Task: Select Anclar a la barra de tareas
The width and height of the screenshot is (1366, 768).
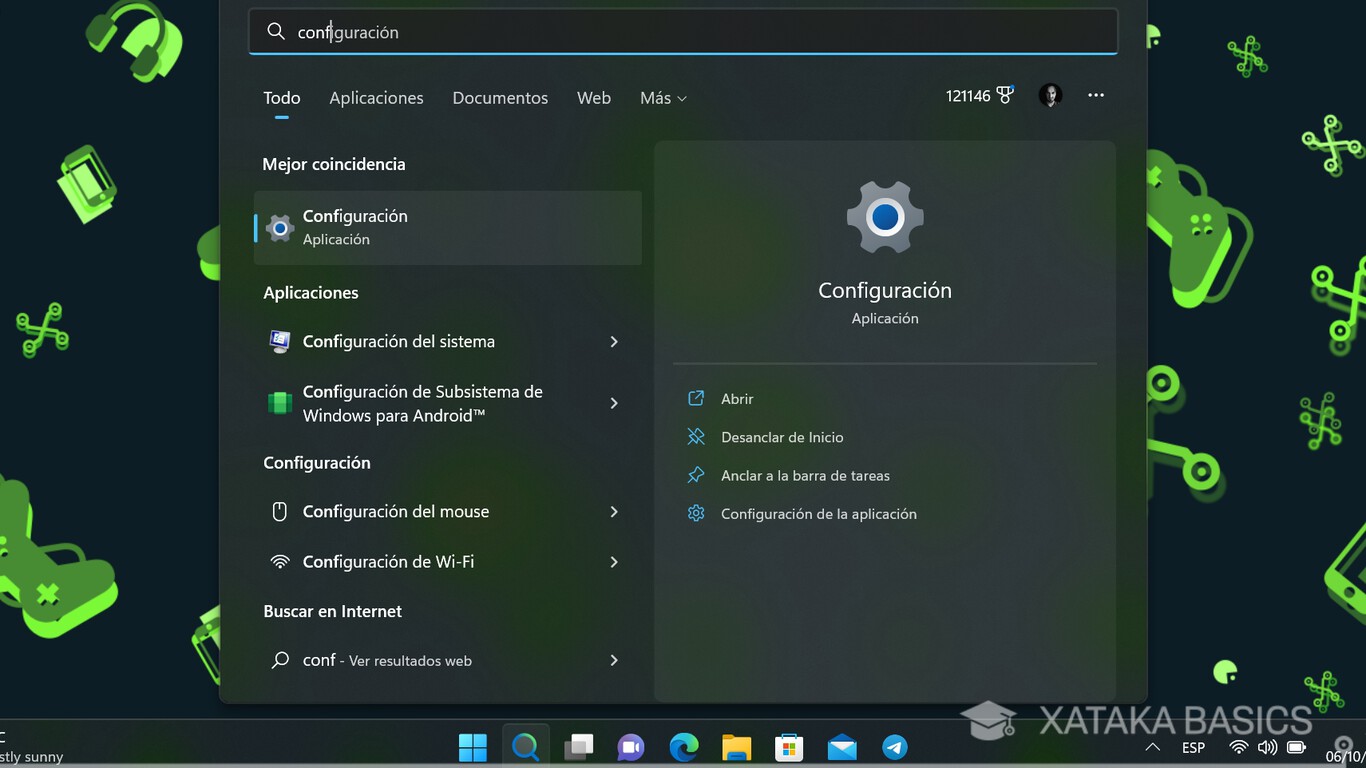Action: point(805,475)
